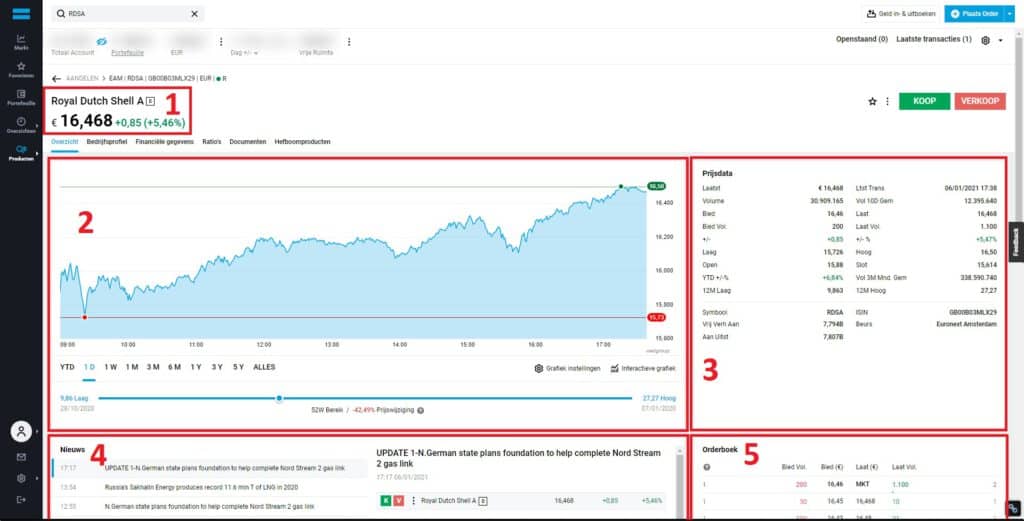Select 6M chart range

(x=174, y=368)
